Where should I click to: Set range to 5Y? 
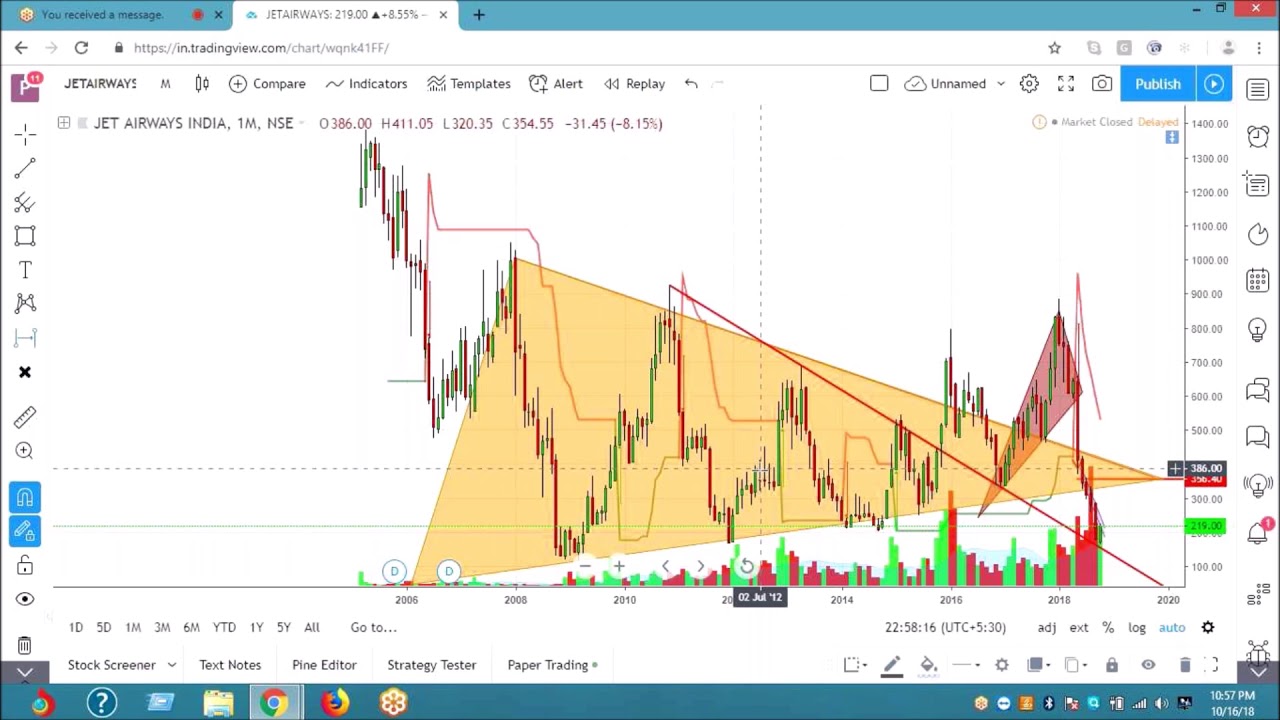(x=284, y=627)
